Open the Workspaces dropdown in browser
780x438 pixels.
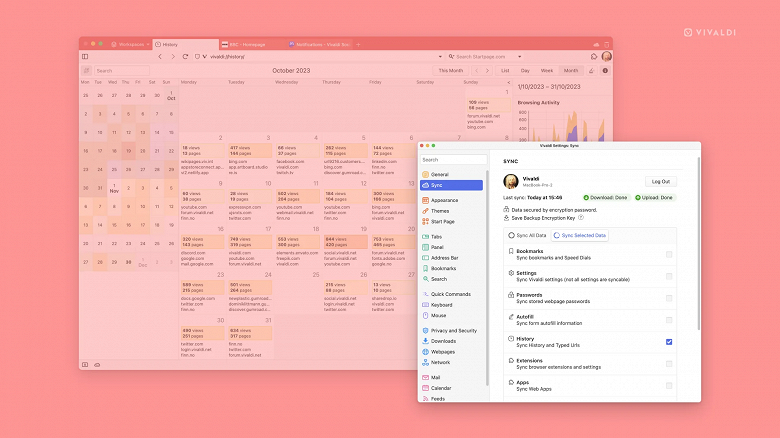tap(130, 44)
